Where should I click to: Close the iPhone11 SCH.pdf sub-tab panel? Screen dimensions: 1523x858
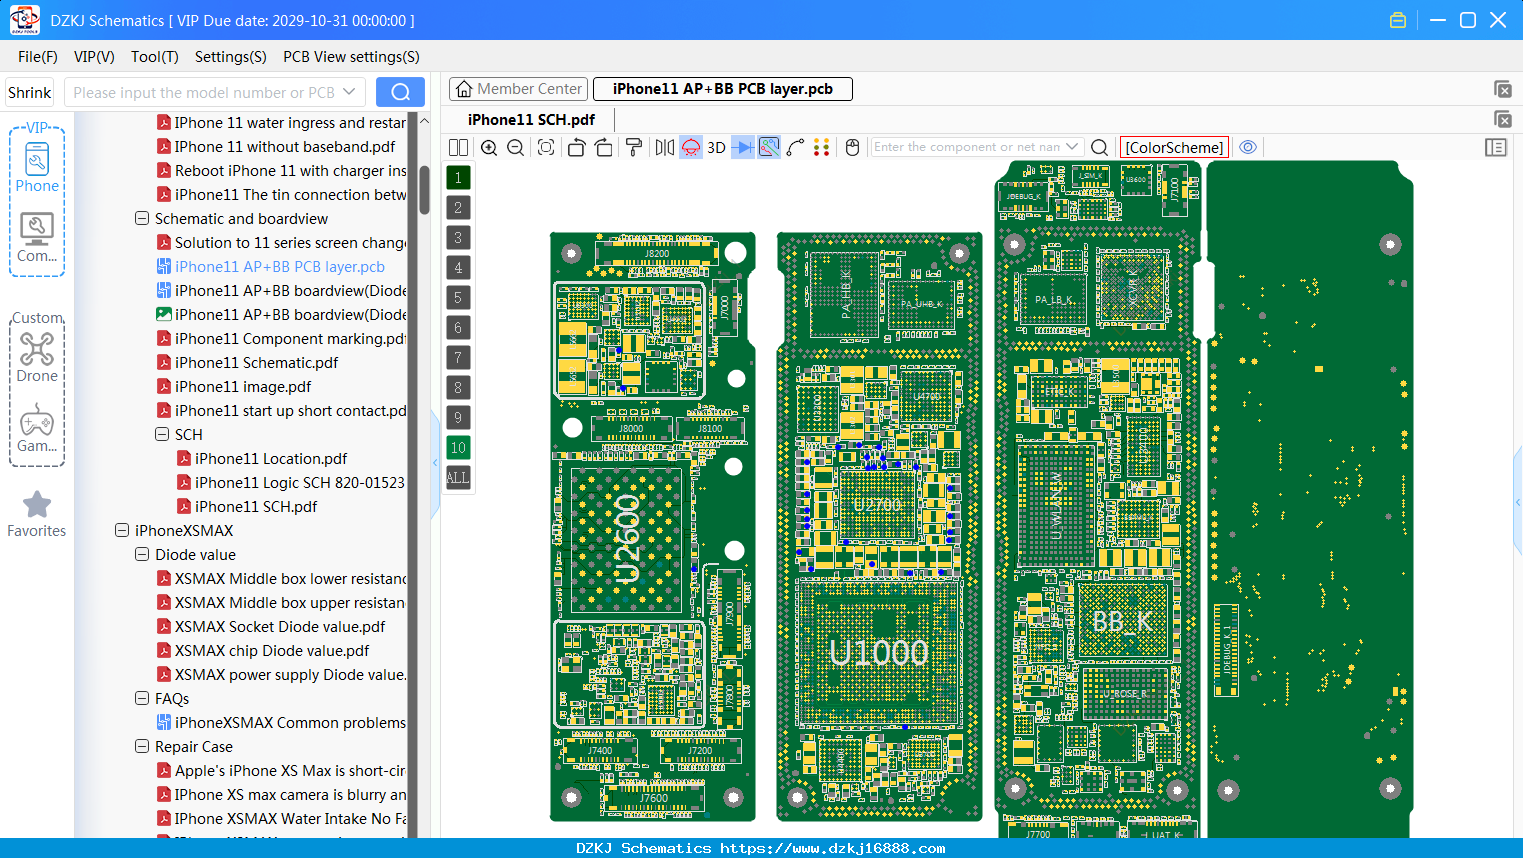(x=1502, y=119)
